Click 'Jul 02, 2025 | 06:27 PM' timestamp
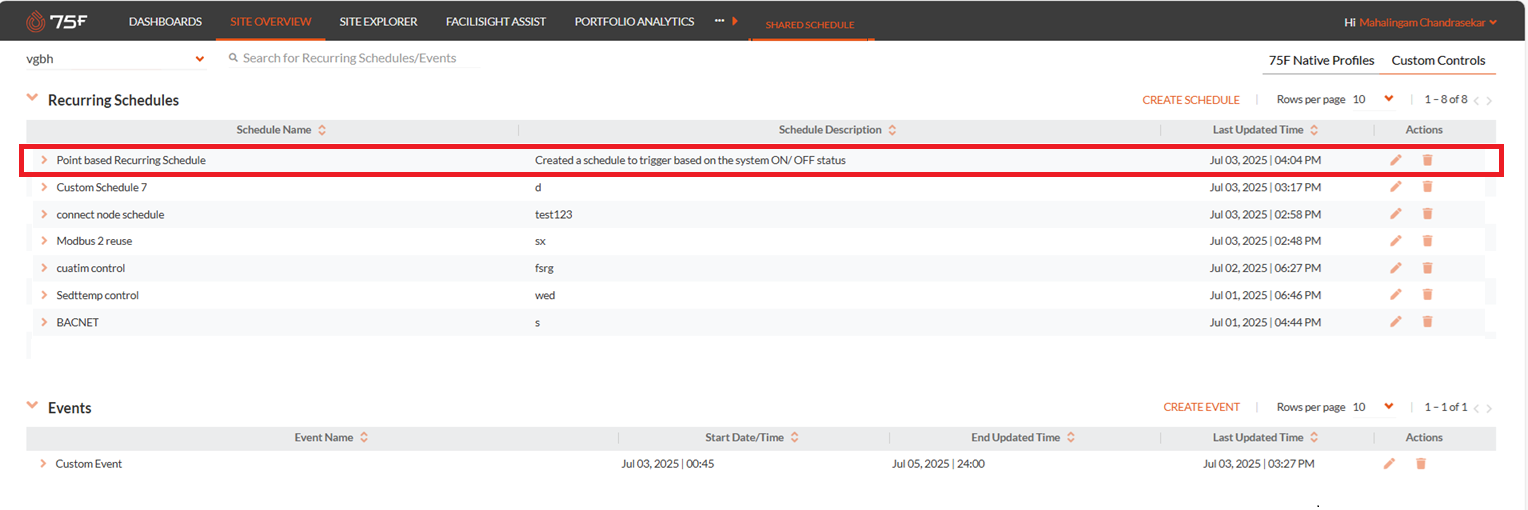Screen dimensions: 1528x510 pyautogui.click(x=1265, y=269)
